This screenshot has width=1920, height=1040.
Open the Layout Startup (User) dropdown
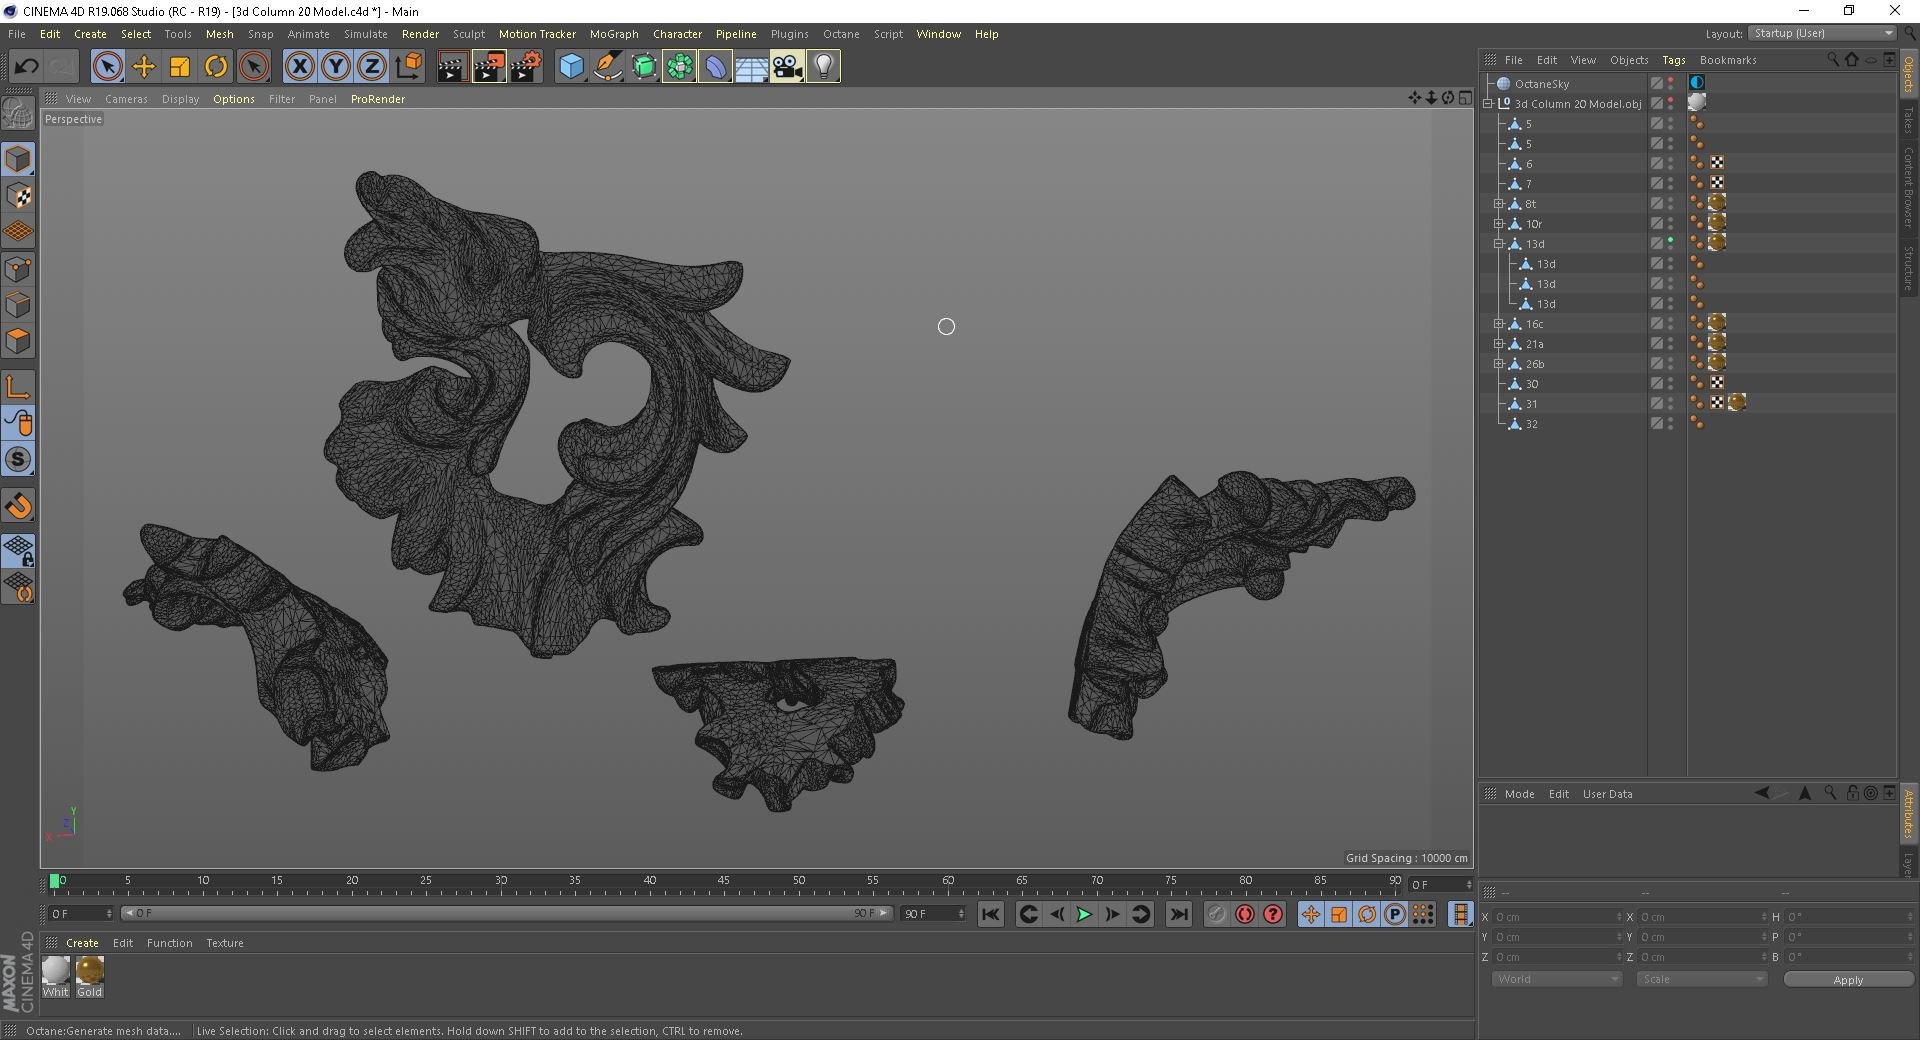1823,33
